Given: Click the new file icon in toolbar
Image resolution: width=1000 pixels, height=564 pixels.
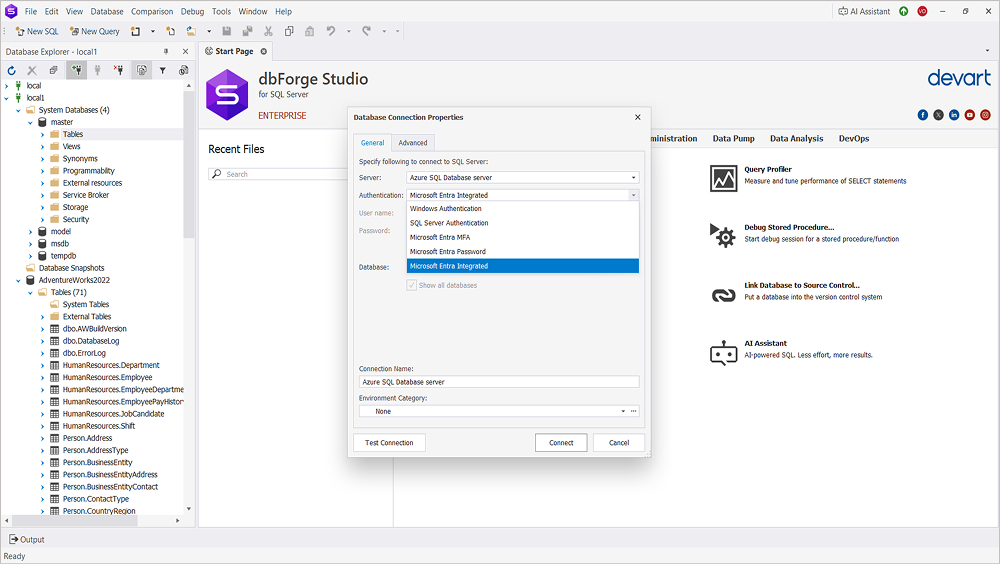Looking at the screenshot, I should (x=170, y=31).
